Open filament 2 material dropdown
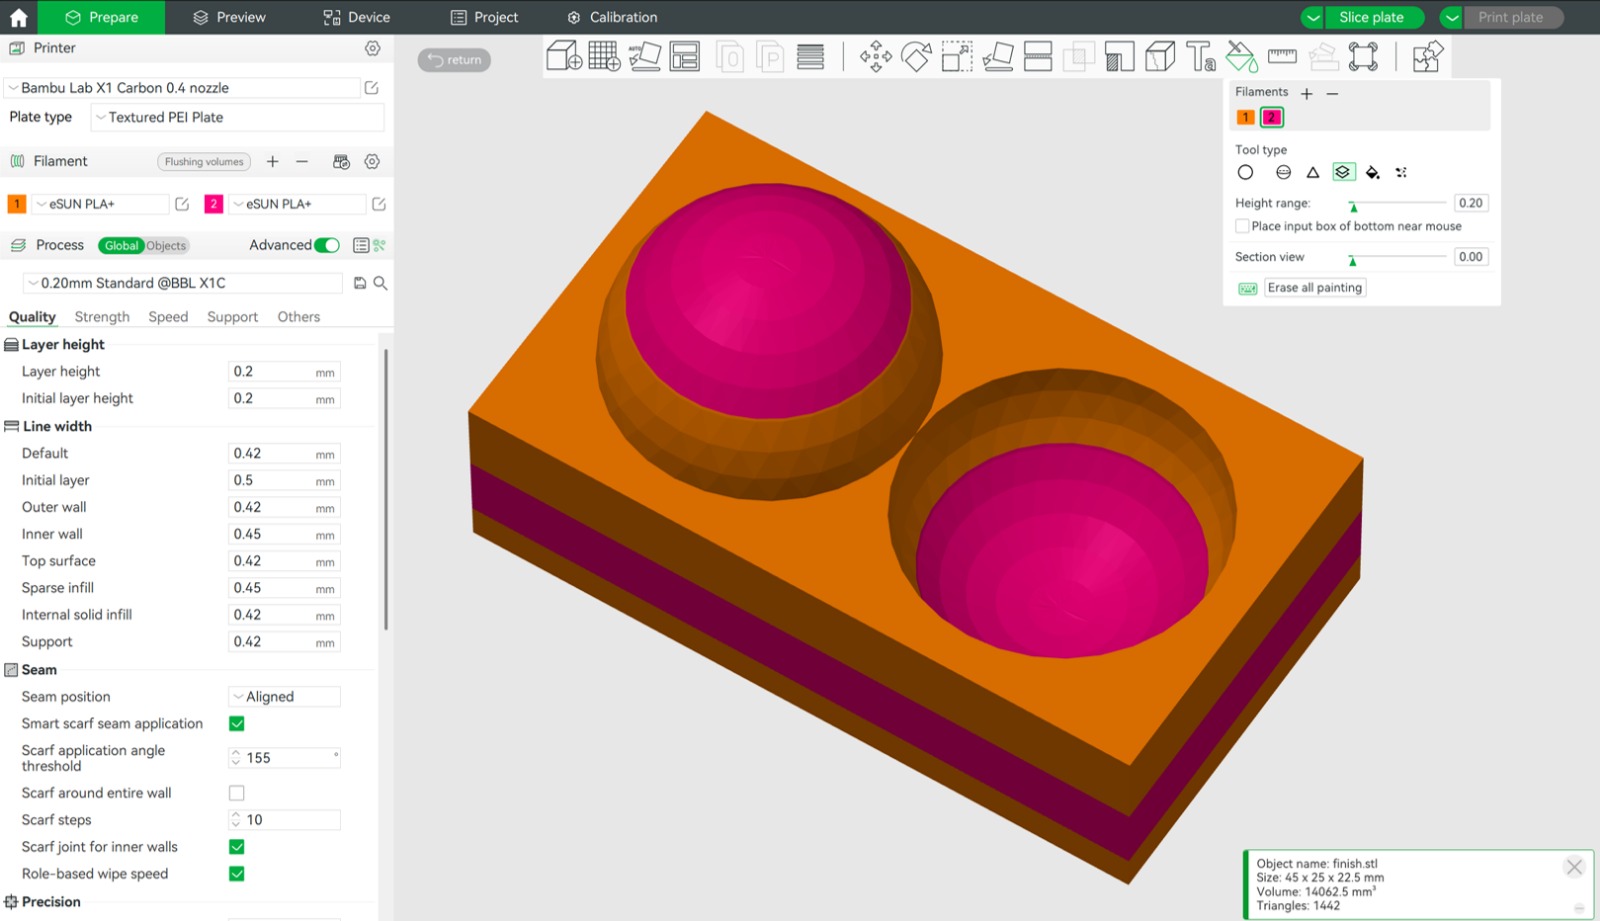 coord(298,204)
